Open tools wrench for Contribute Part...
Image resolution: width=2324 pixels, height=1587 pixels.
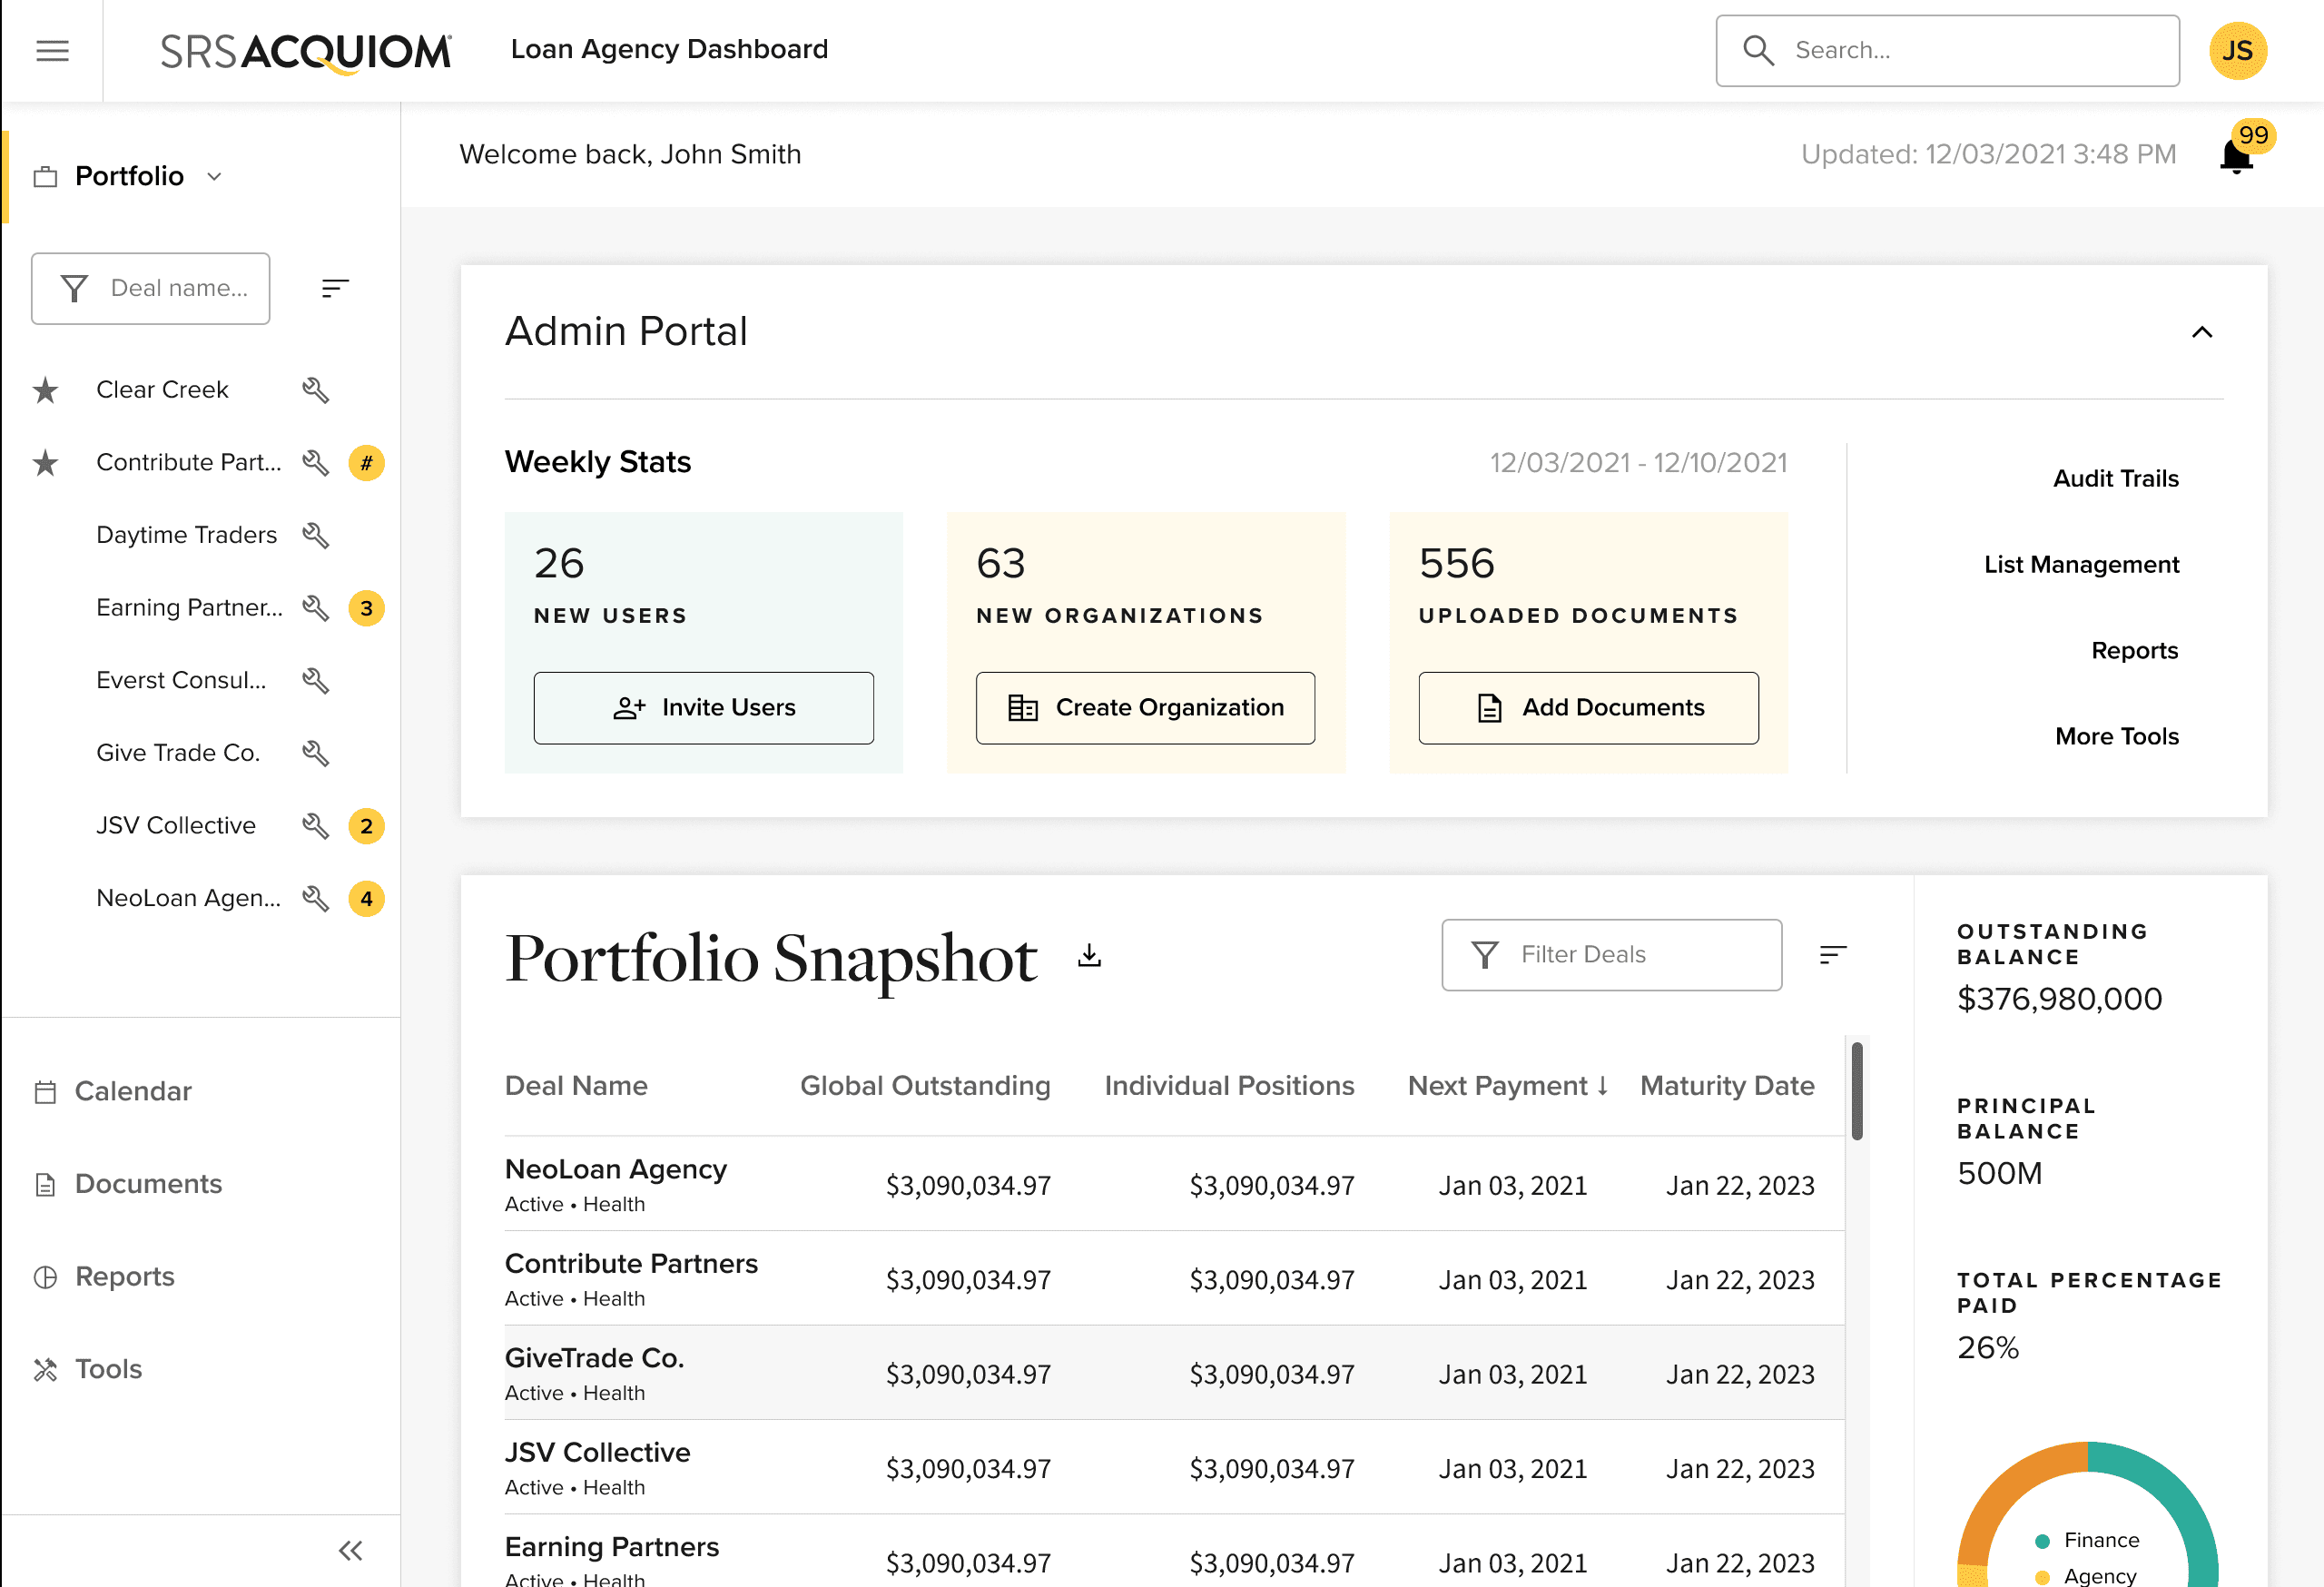click(316, 463)
